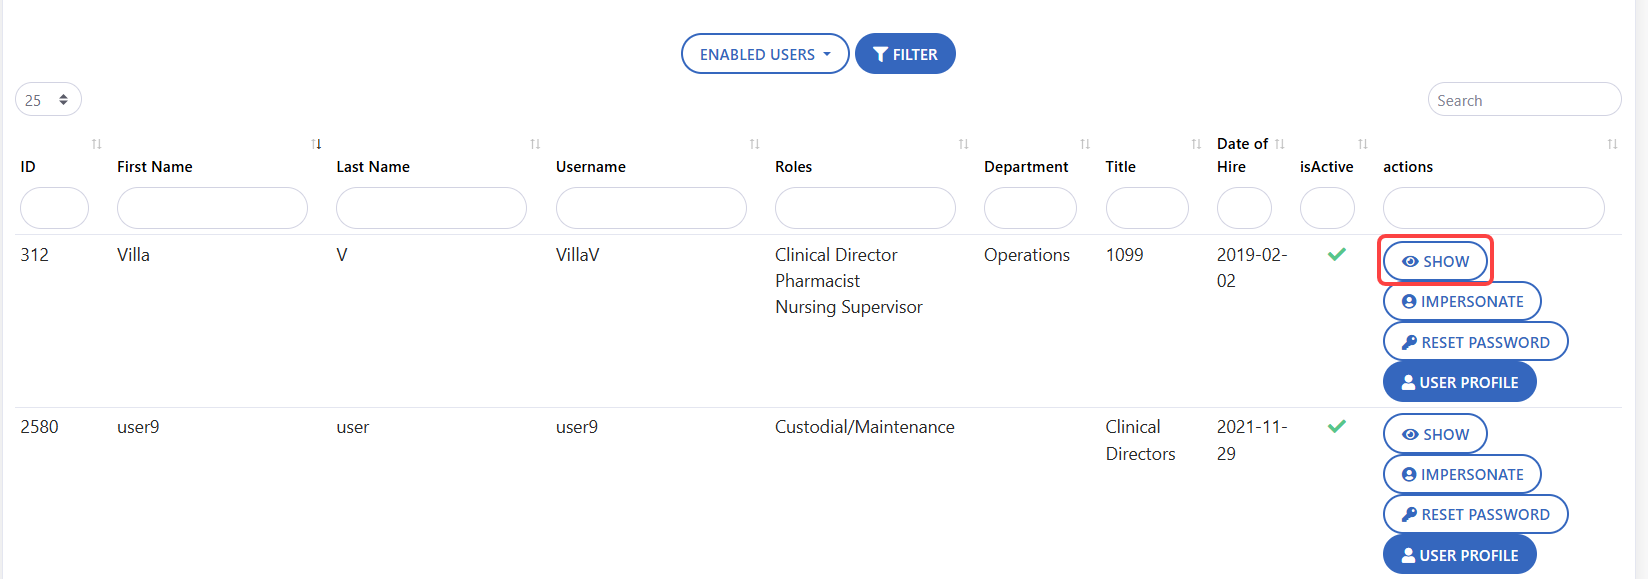Reset password for user9
This screenshot has height=579, width=1648.
coord(1475,514)
